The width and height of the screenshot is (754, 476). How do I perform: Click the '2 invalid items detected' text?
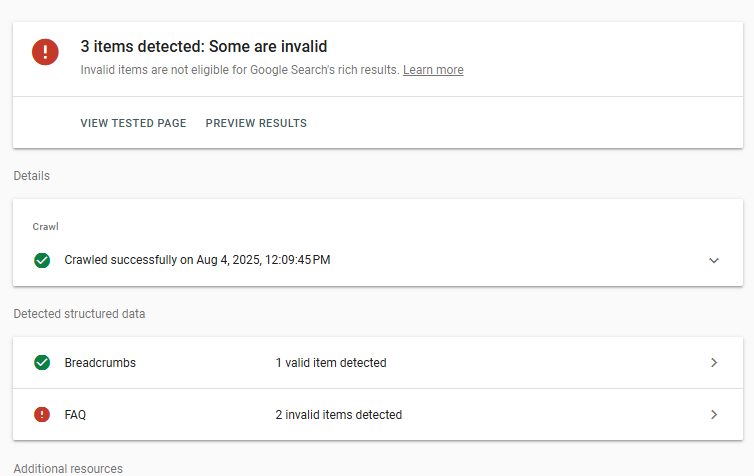tap(339, 414)
